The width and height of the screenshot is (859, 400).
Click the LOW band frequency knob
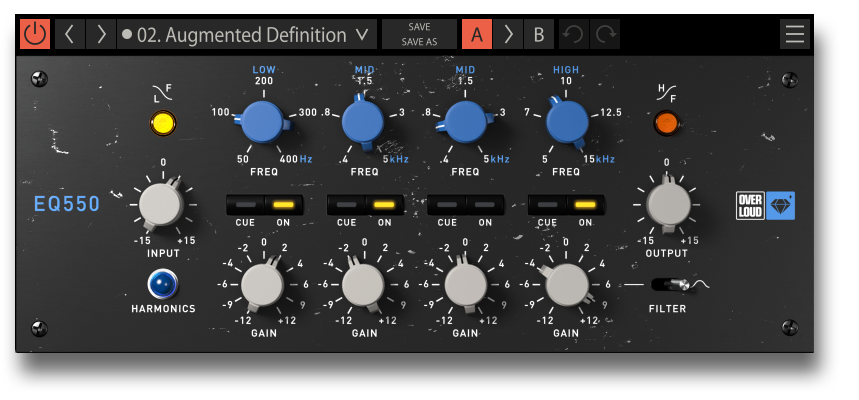click(x=263, y=122)
